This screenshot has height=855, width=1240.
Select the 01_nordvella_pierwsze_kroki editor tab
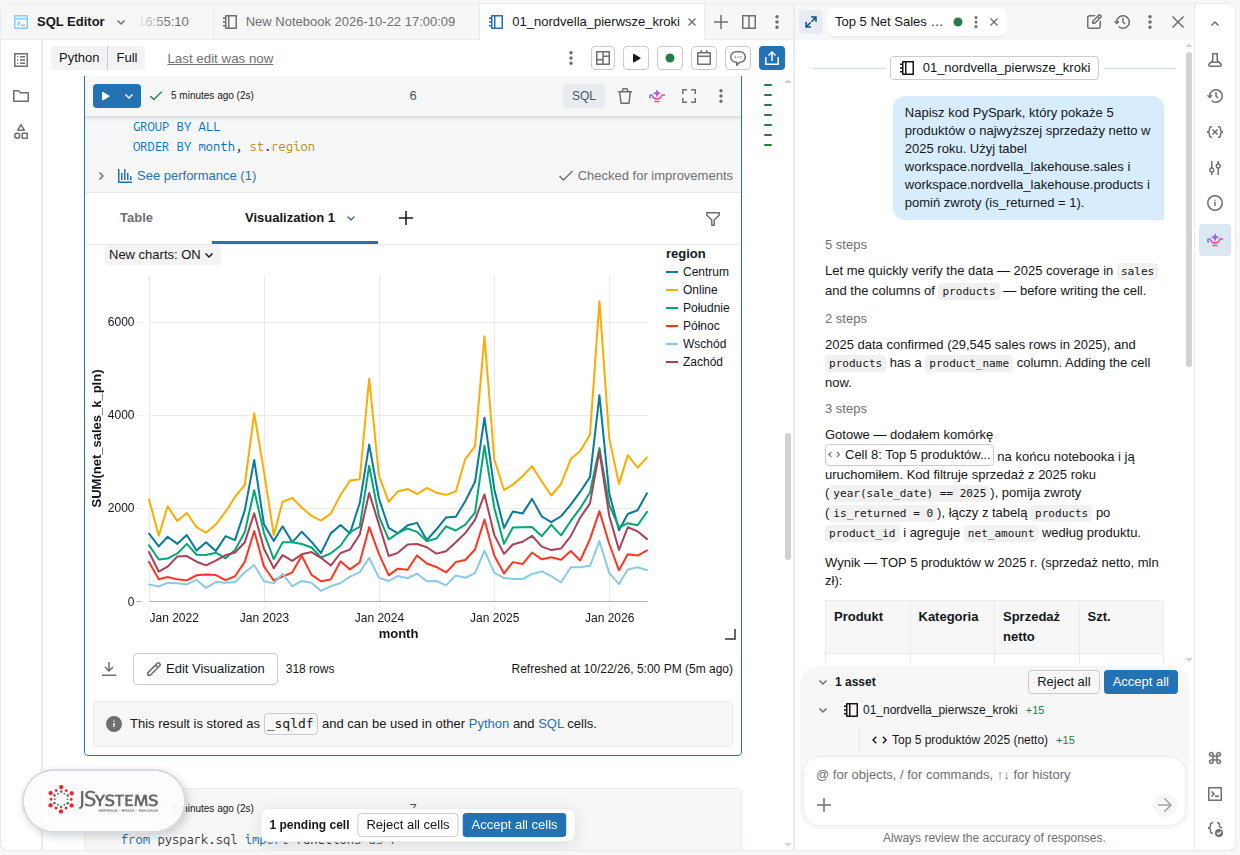(592, 21)
